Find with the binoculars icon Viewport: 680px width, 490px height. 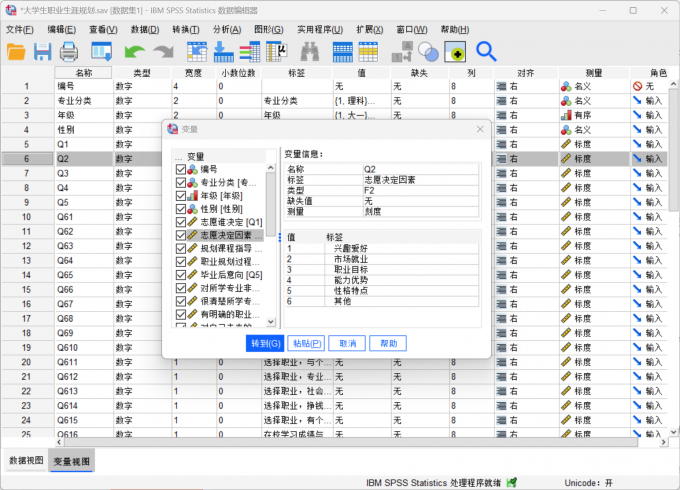click(x=310, y=52)
